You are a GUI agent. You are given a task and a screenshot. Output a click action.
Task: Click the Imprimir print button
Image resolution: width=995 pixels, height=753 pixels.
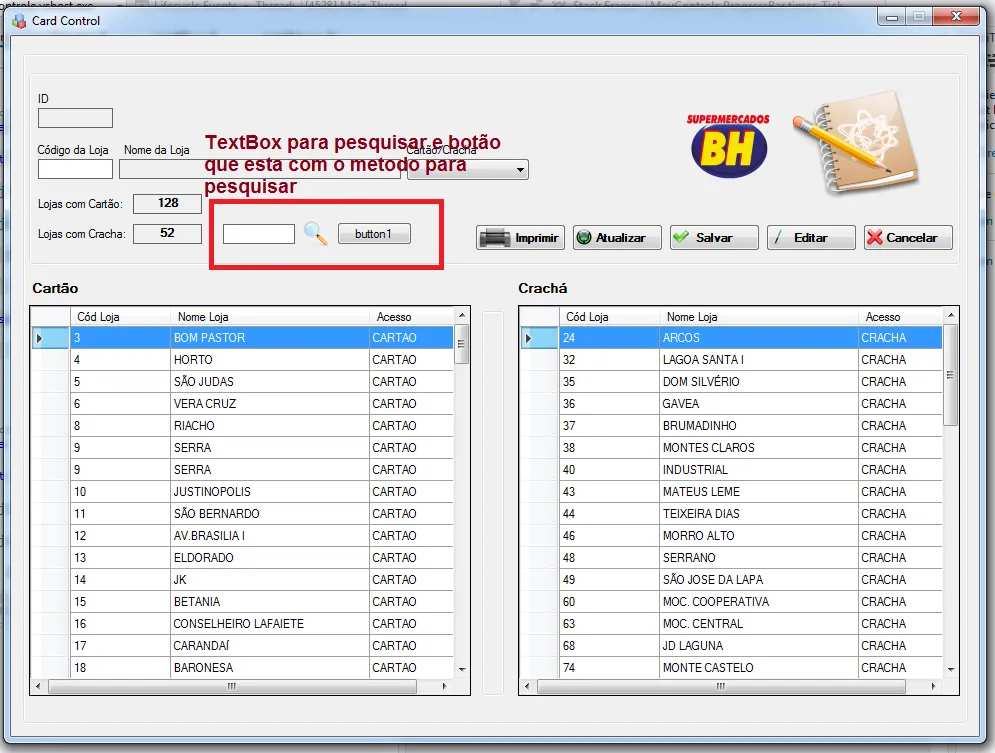click(520, 238)
